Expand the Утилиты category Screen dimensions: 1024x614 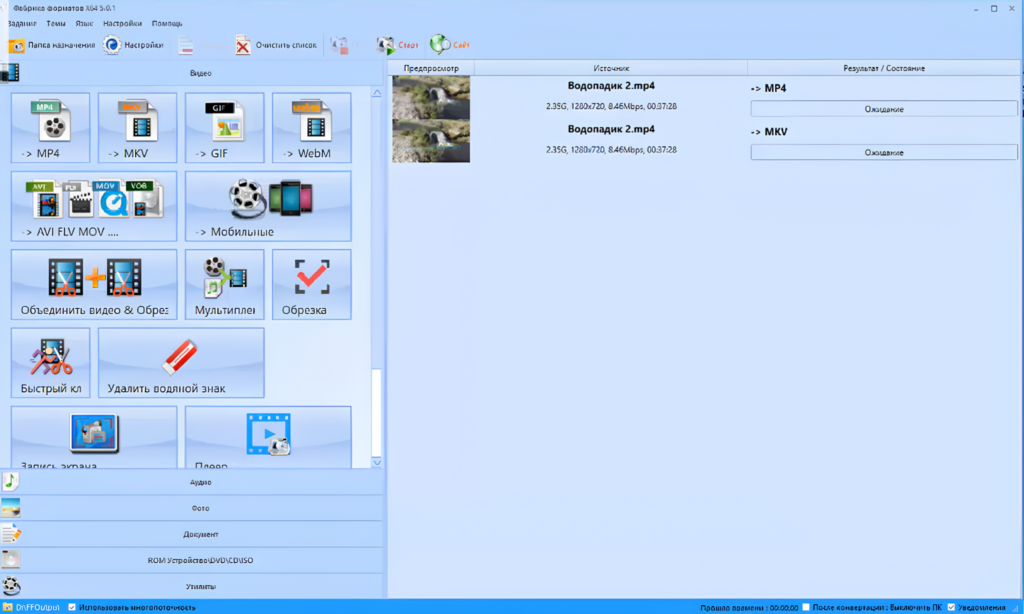click(191, 587)
